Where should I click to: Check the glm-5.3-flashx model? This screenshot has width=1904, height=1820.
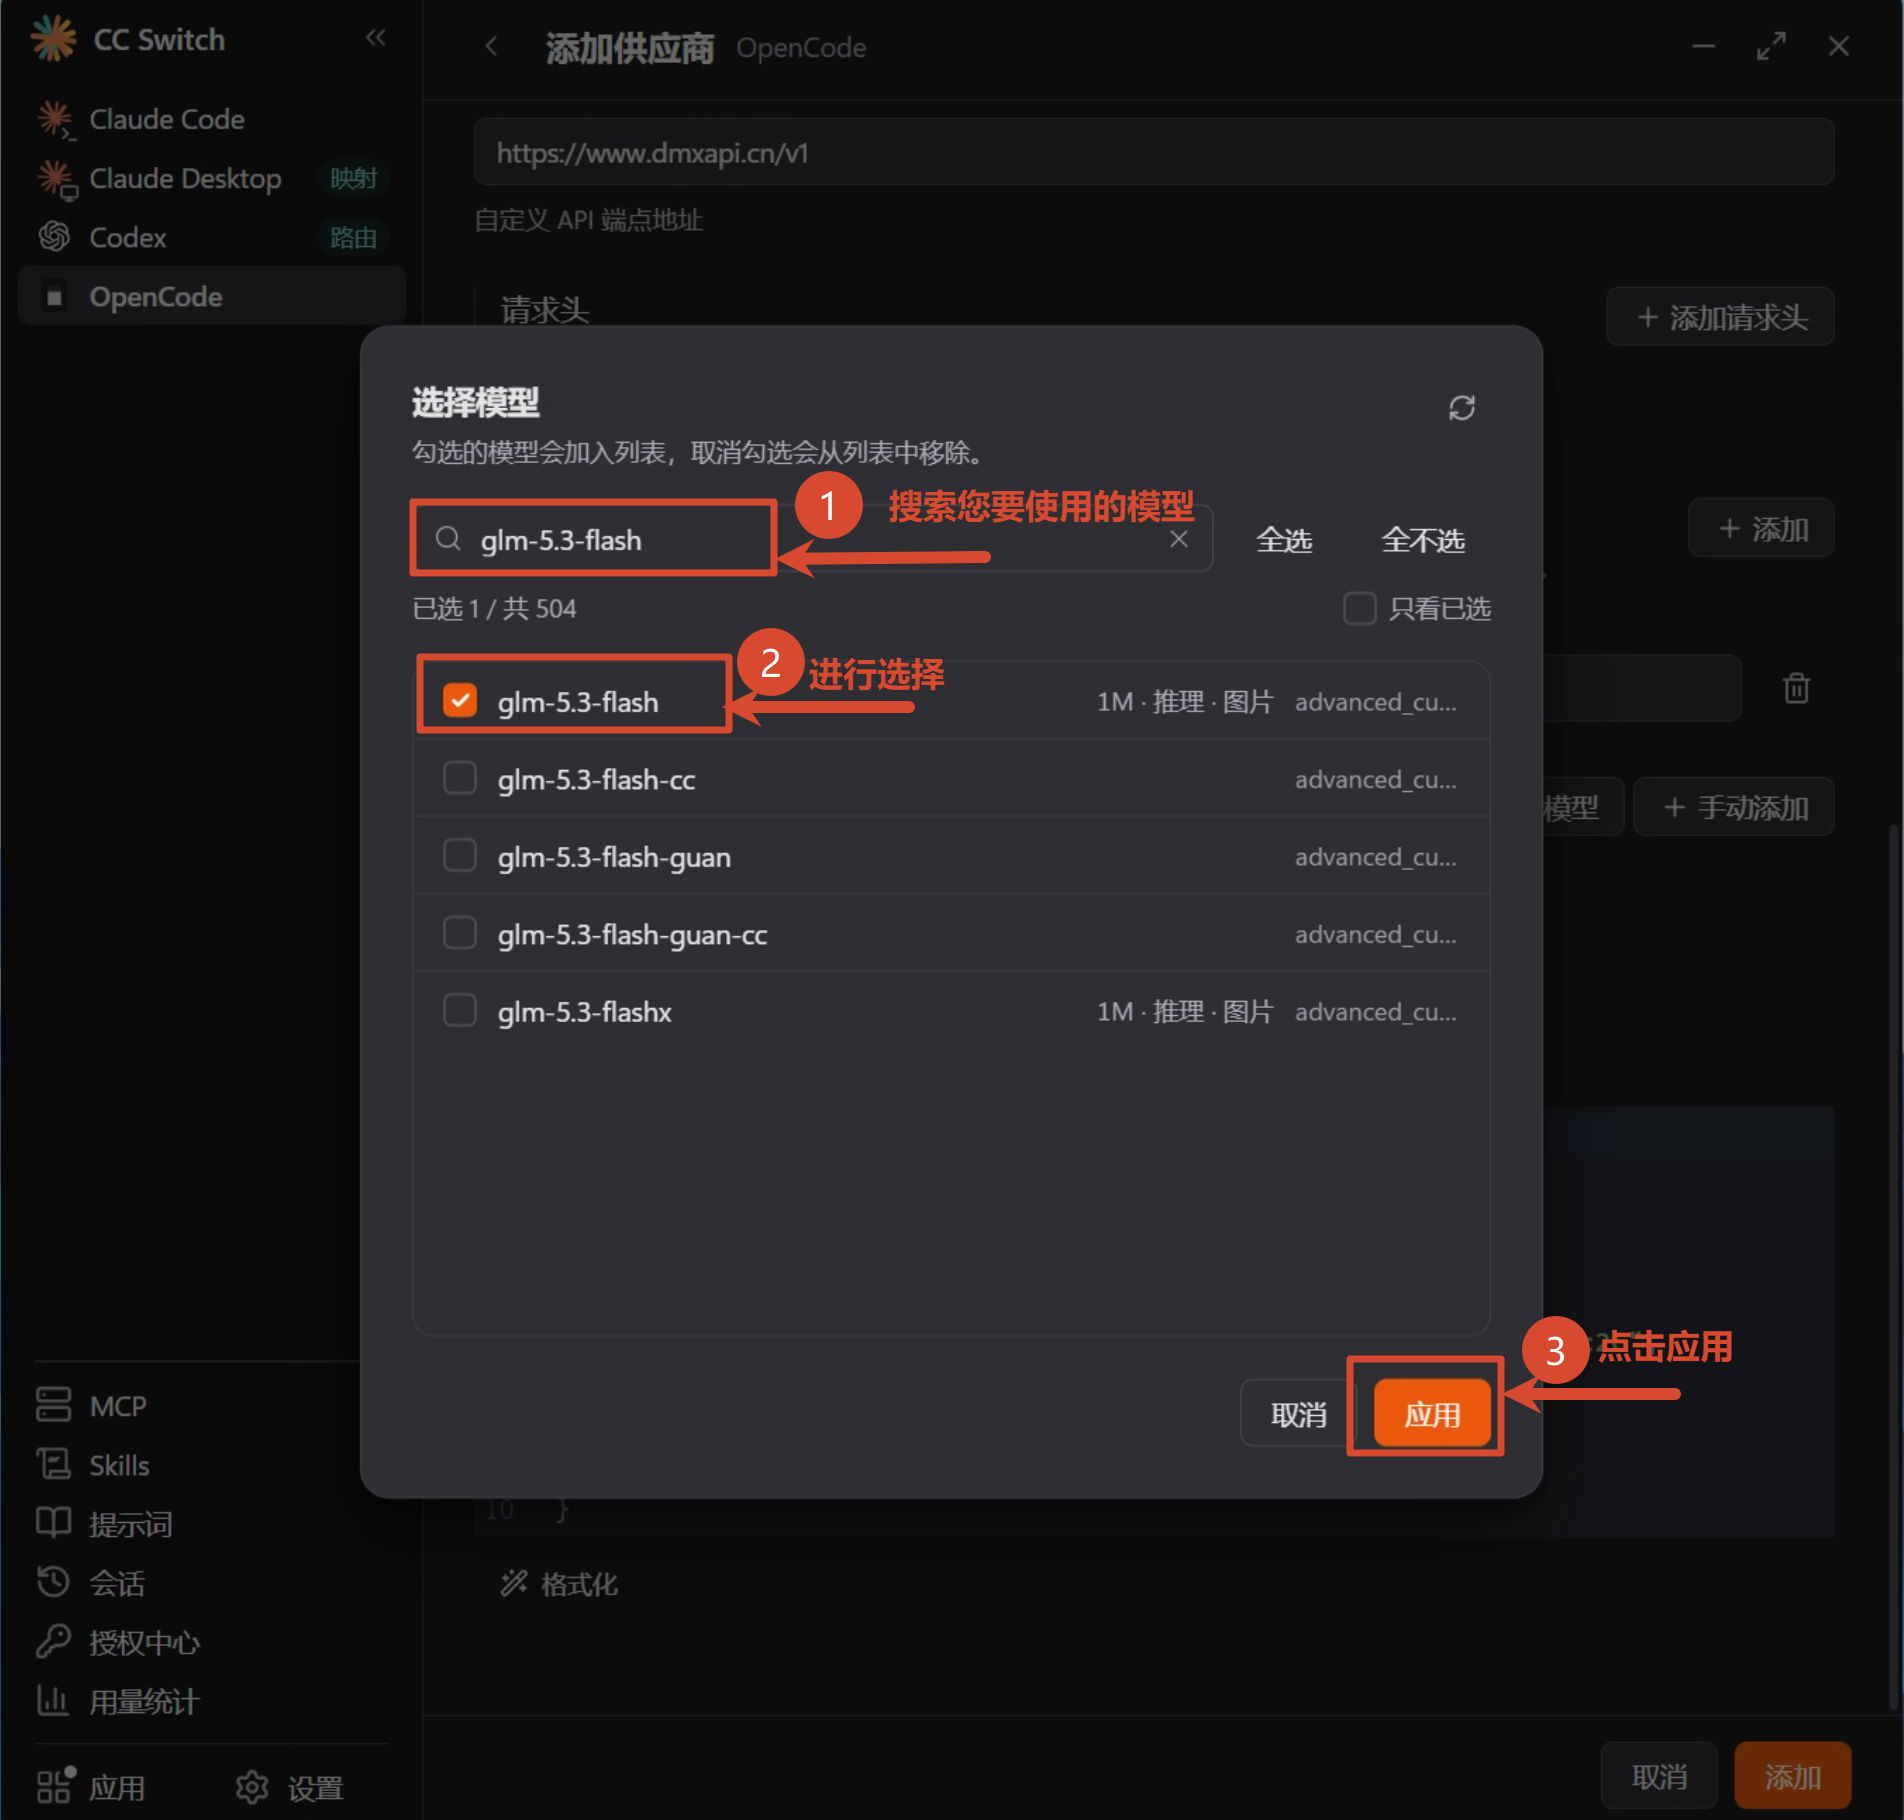click(460, 1010)
